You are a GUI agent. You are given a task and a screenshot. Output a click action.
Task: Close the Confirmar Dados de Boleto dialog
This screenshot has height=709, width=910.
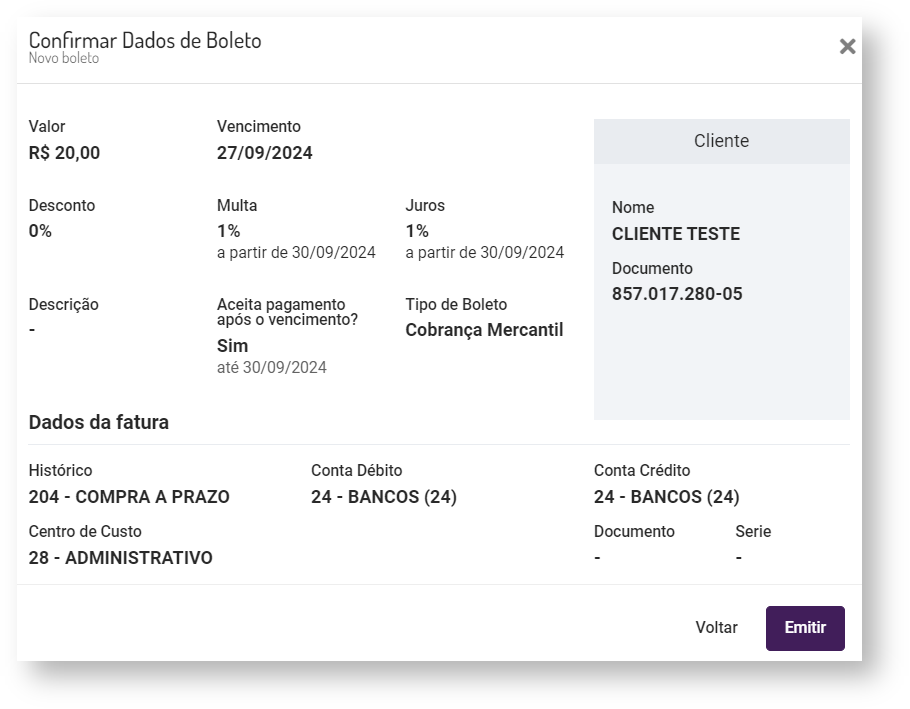(847, 46)
